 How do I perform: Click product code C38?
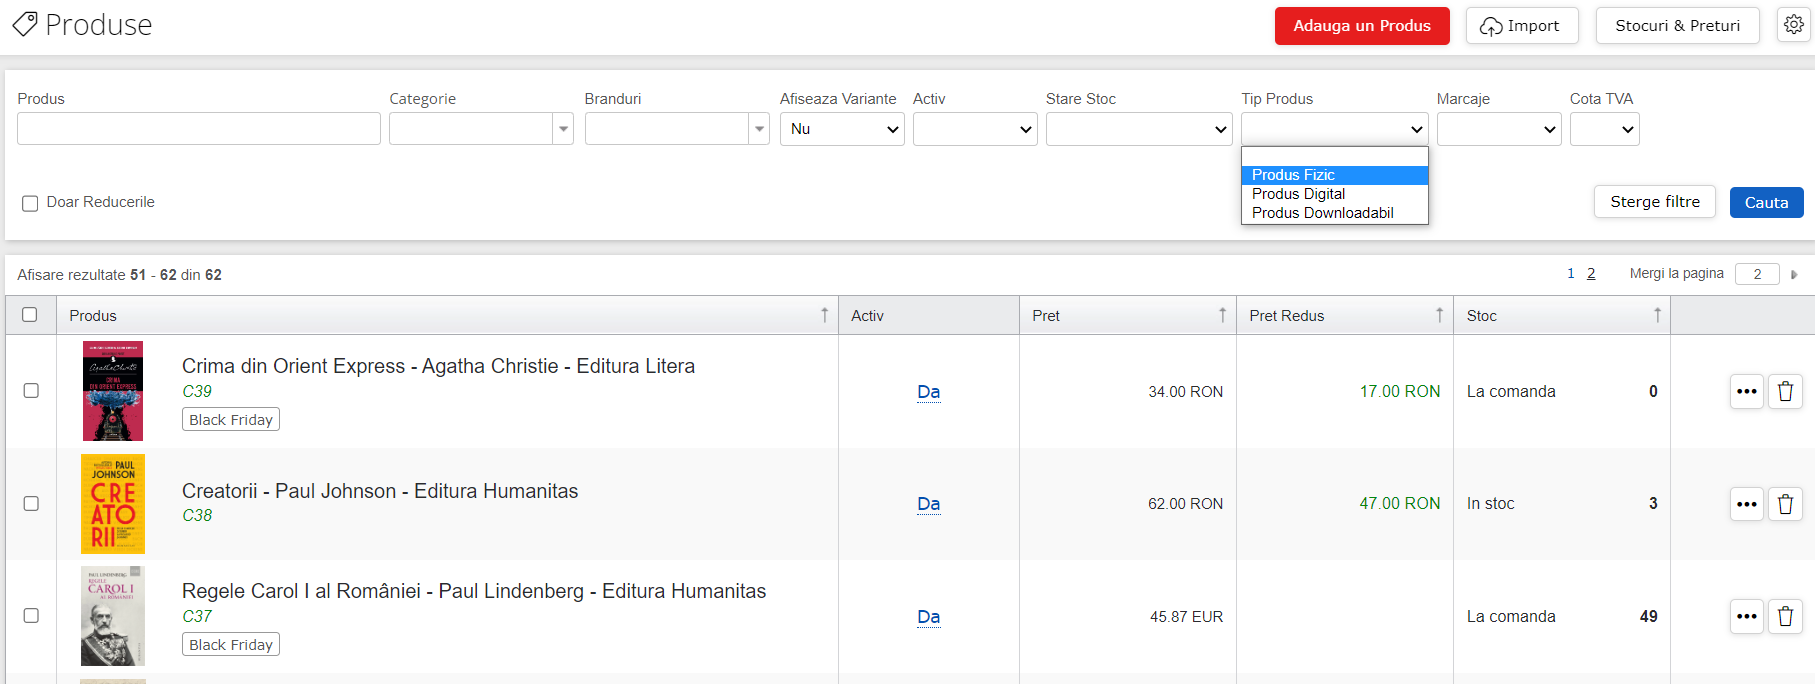pyautogui.click(x=197, y=516)
